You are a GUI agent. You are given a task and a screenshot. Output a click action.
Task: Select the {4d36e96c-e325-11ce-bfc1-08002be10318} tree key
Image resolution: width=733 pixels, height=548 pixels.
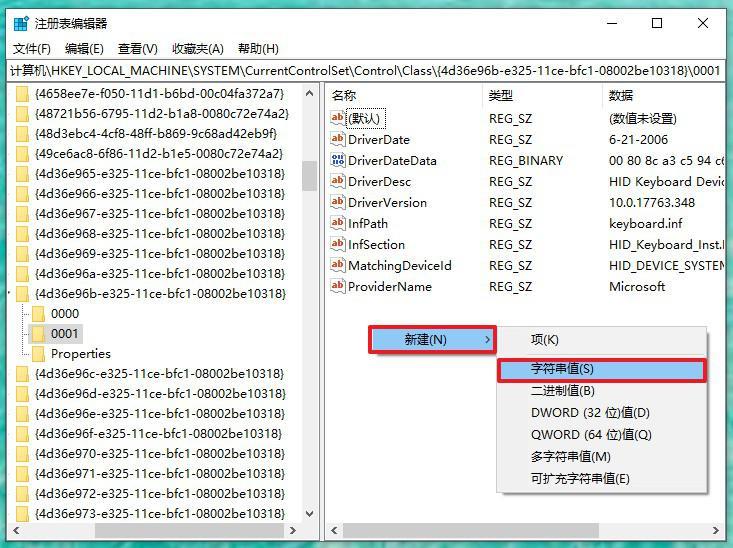[159, 374]
